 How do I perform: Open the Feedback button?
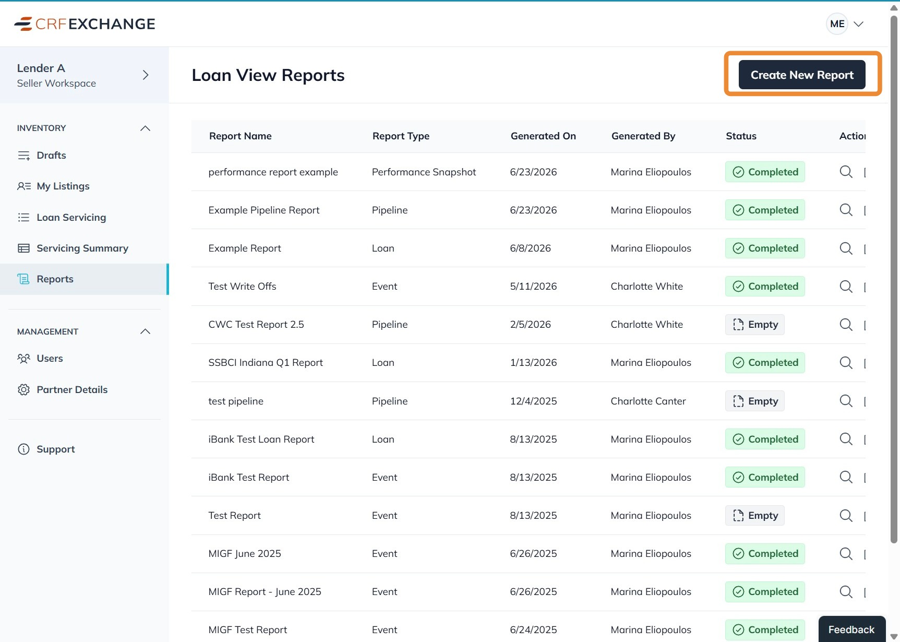coord(851,629)
